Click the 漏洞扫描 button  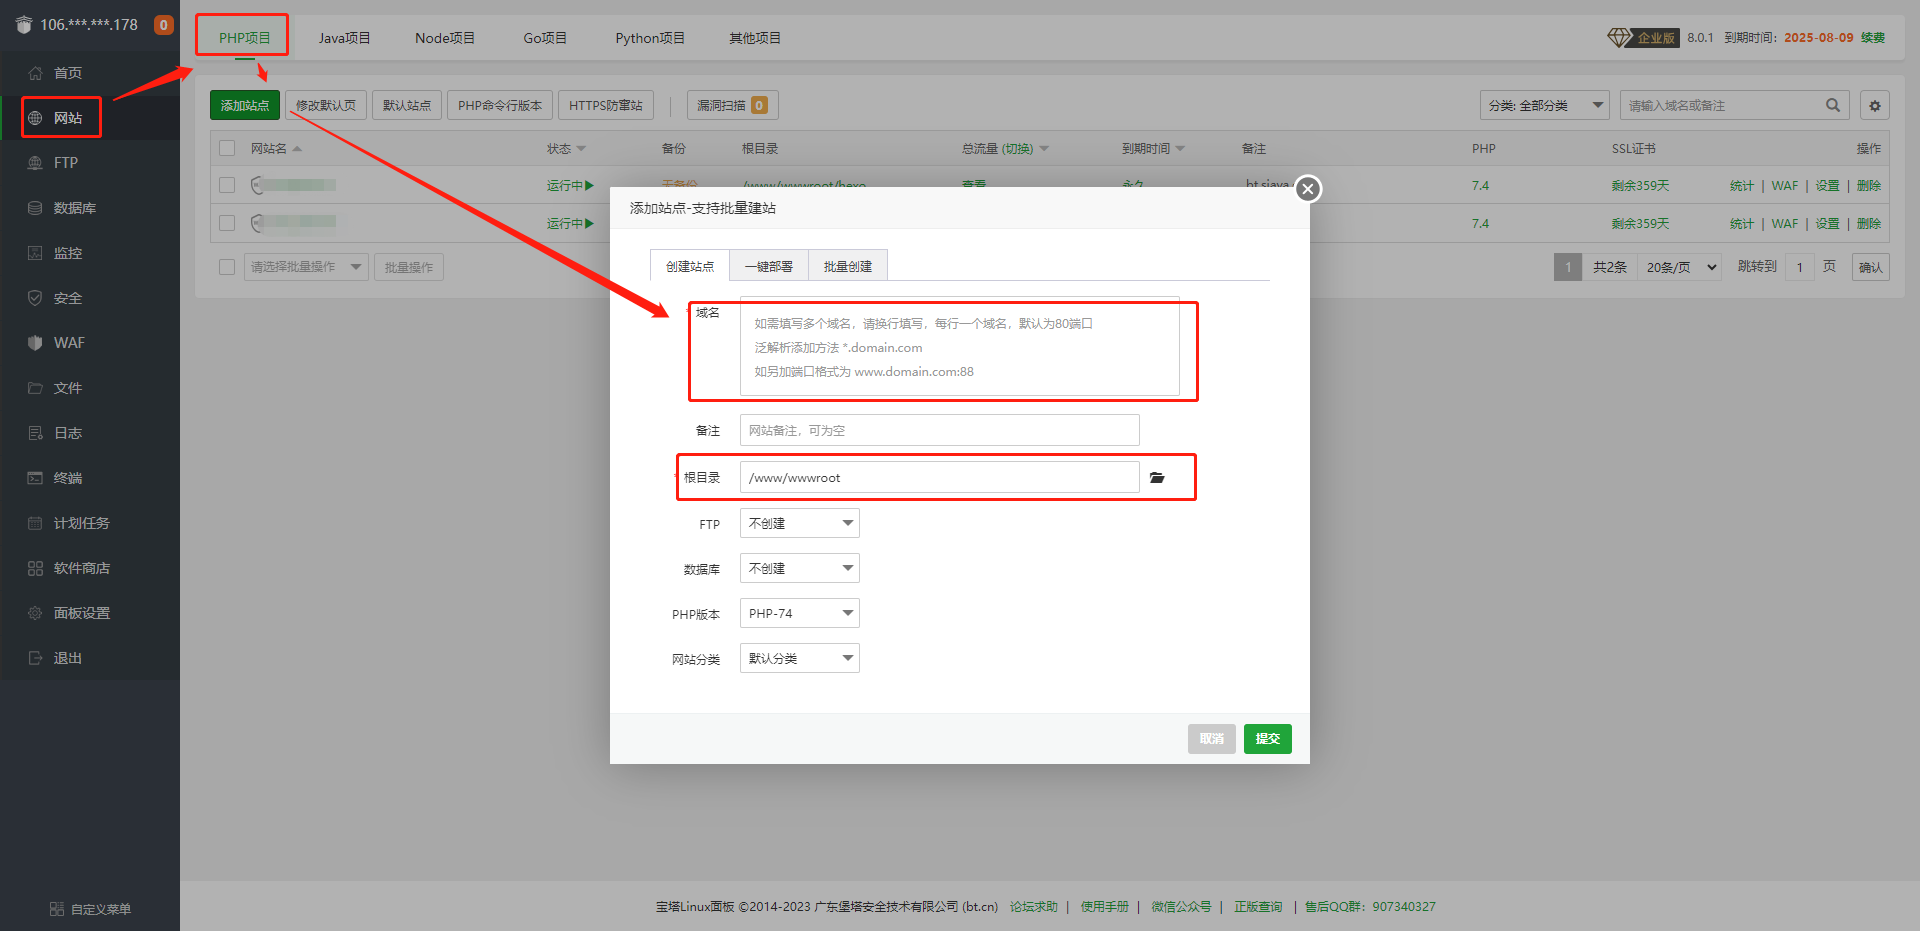[733, 105]
